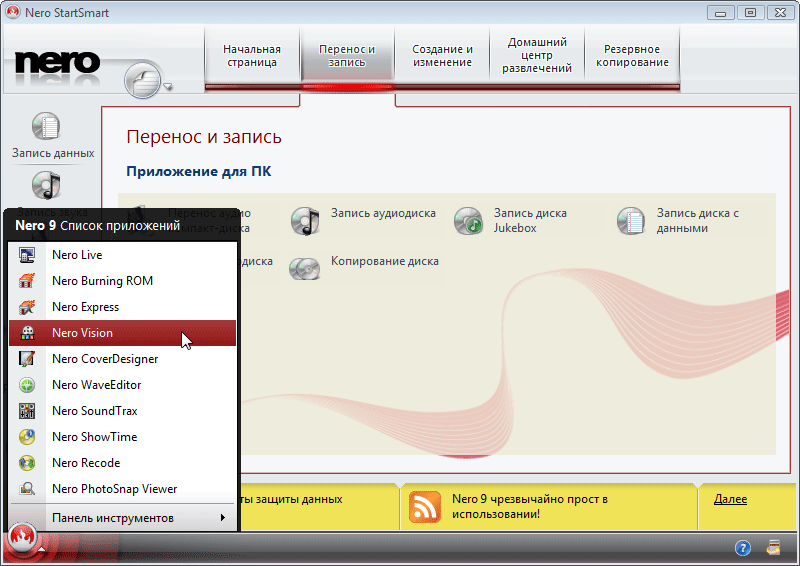Screen dimensions: 800x566
Task: Click the round document button beside the Nero logo
Action: 142,80
